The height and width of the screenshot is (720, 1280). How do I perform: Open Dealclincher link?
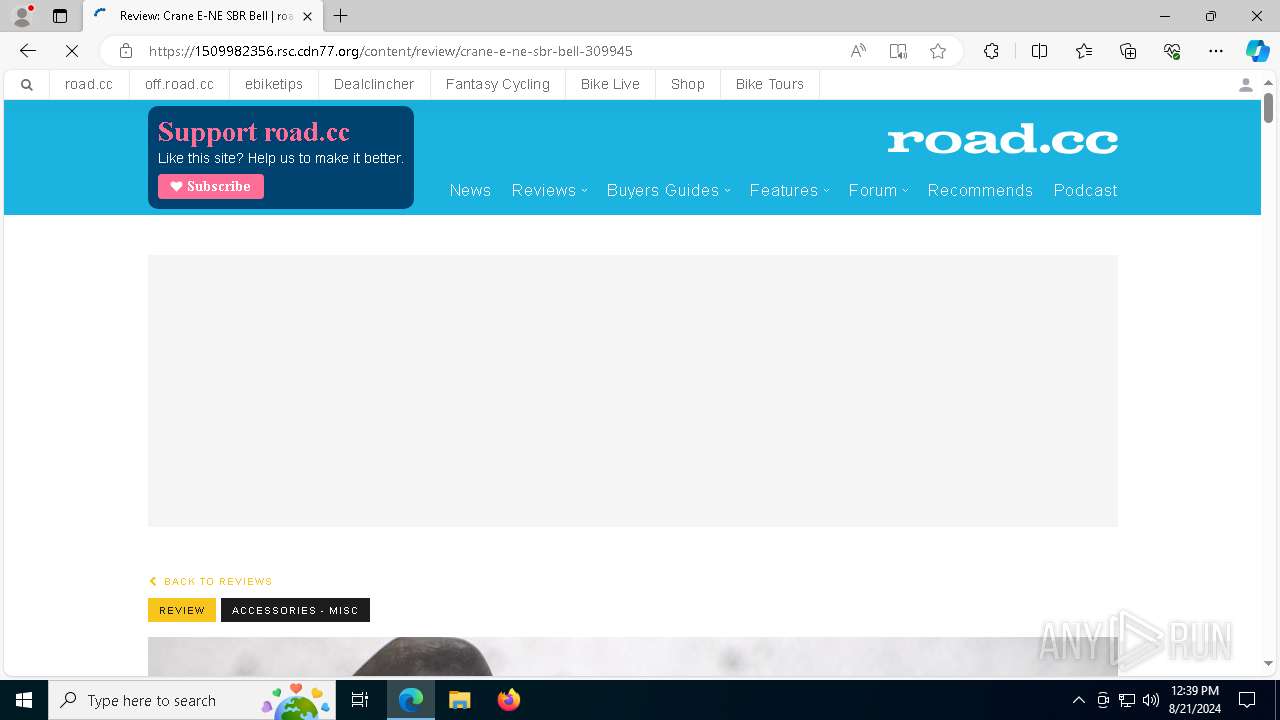[374, 84]
